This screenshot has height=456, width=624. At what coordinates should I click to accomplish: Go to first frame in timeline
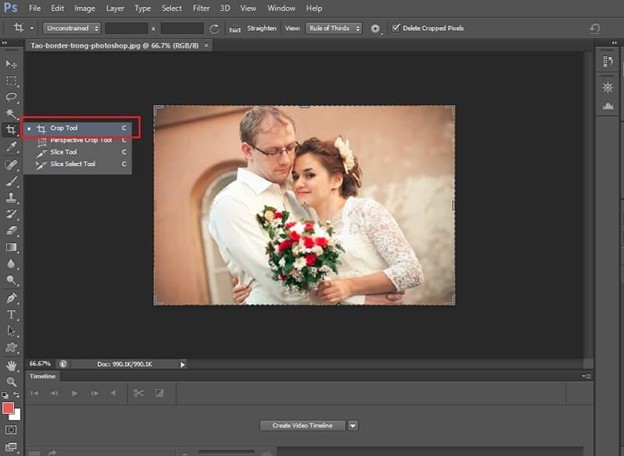tap(35, 393)
